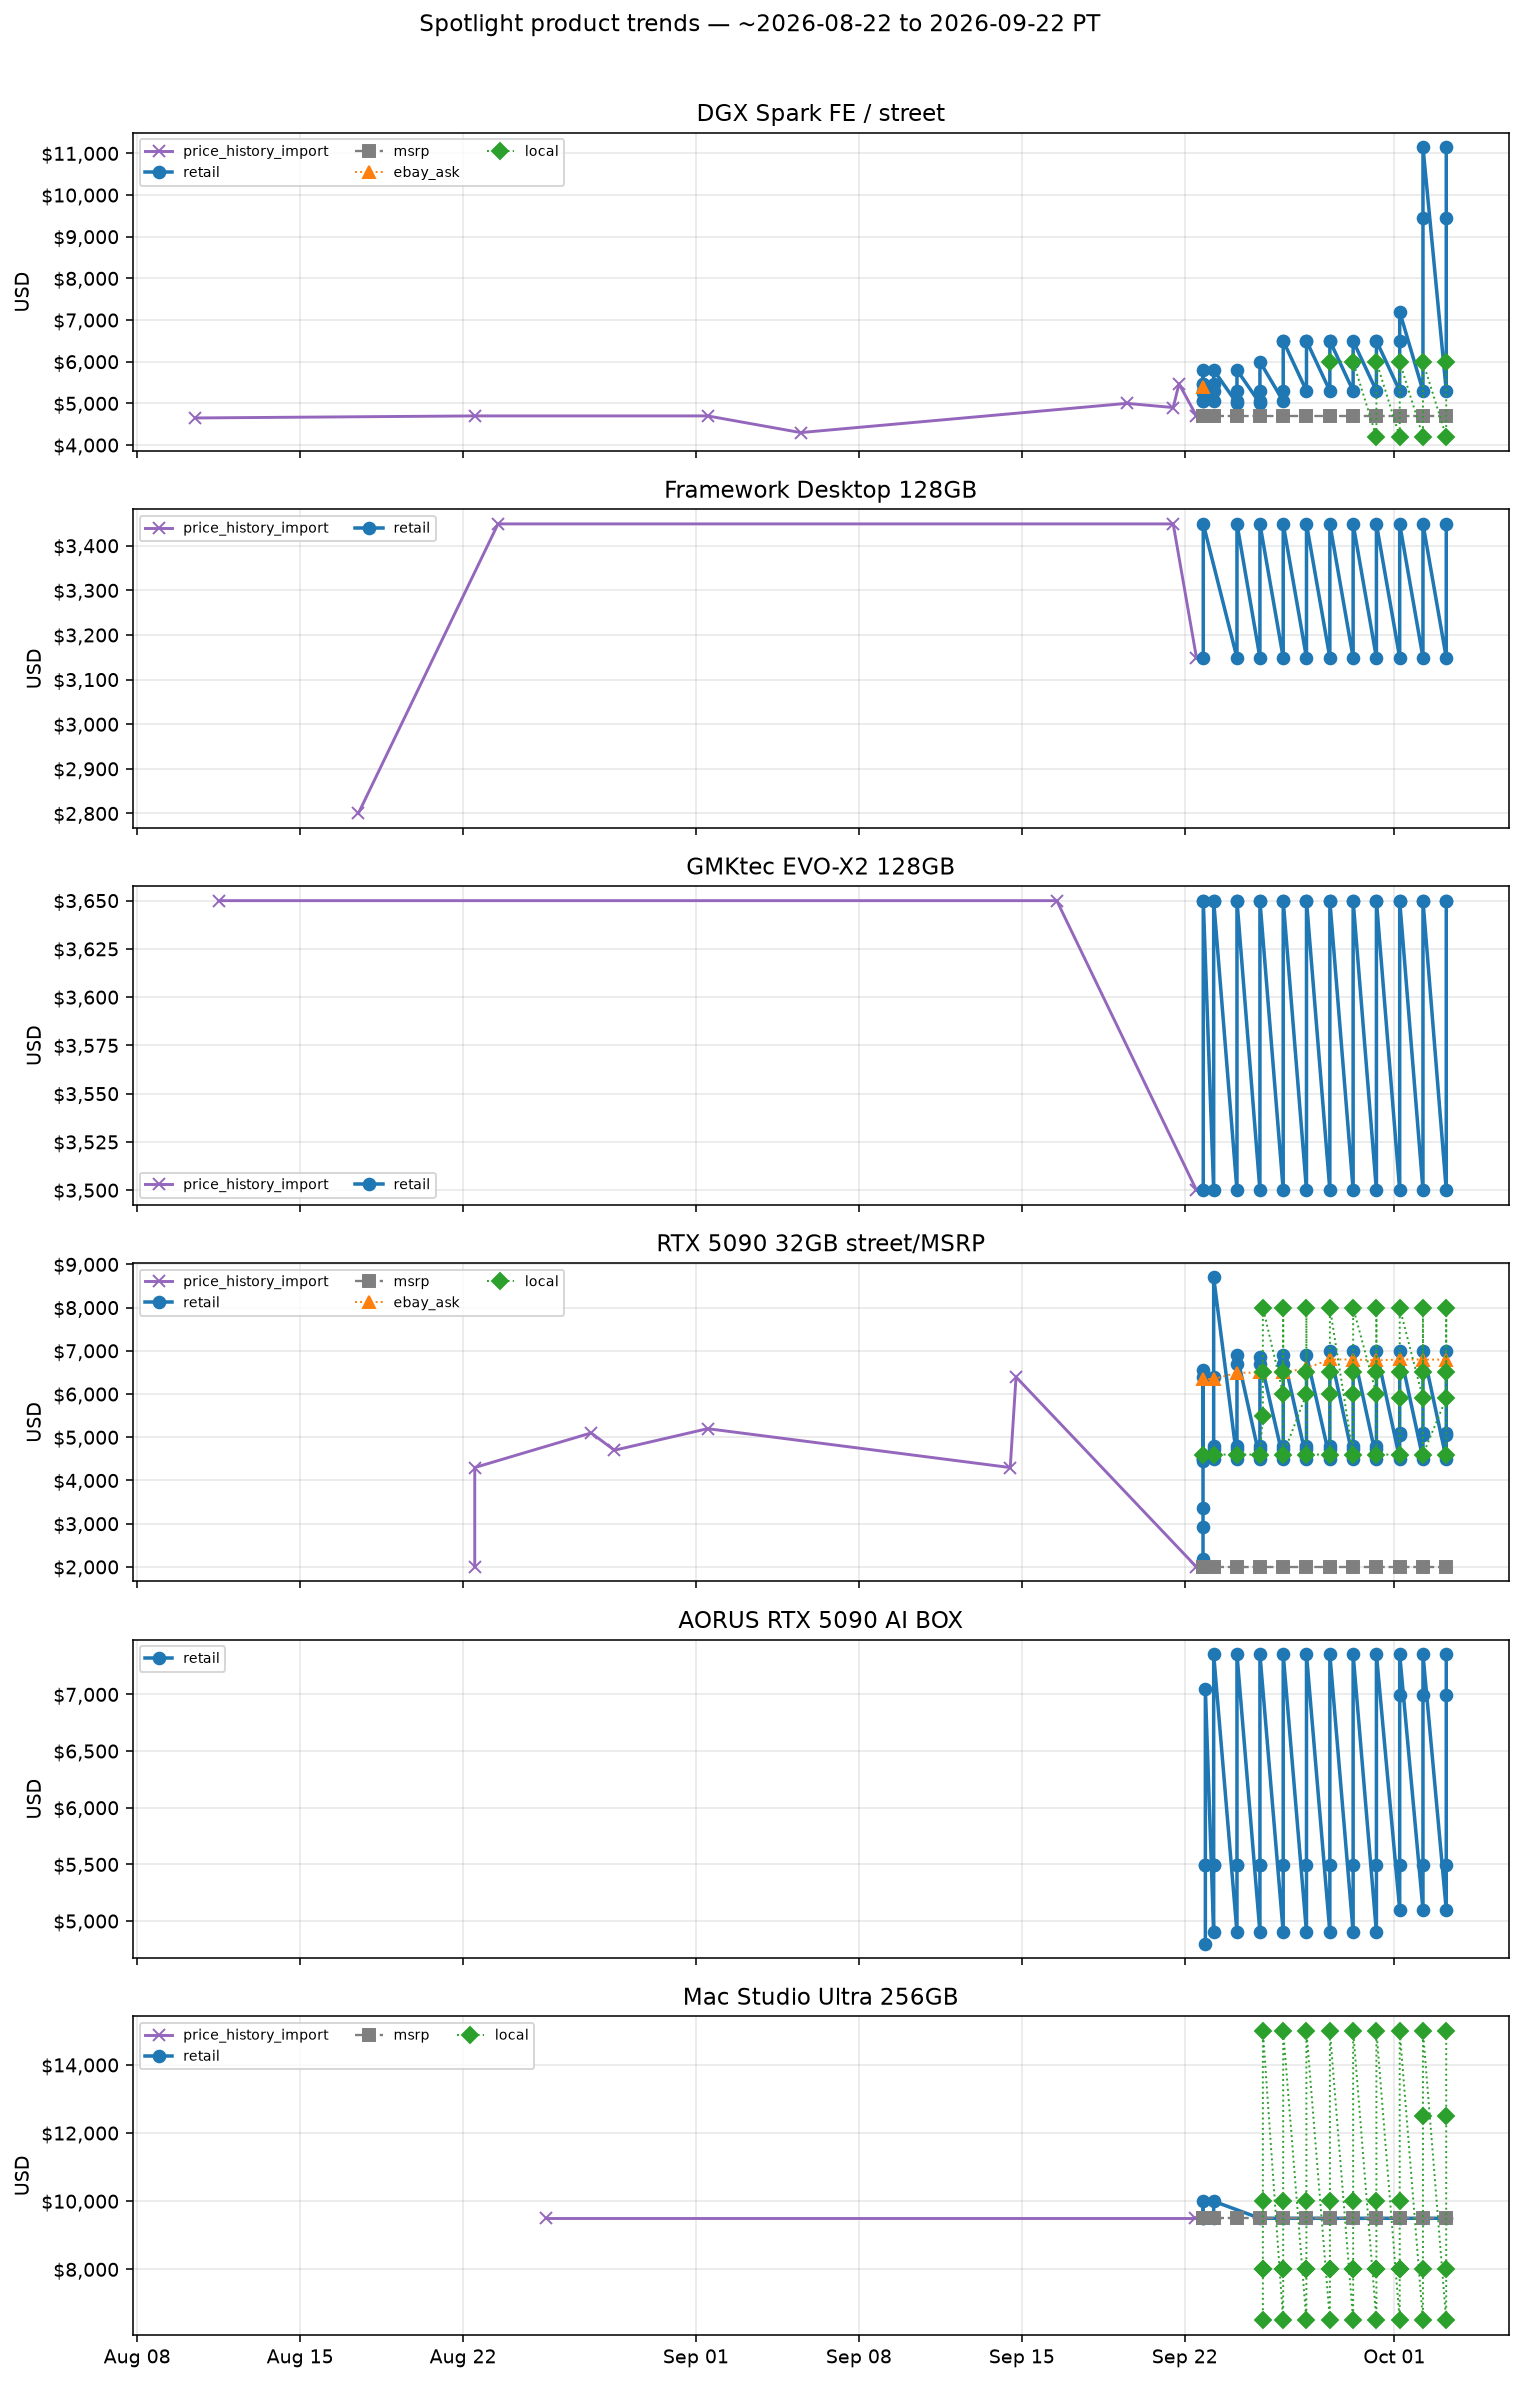Click the 'Oct 01' x-axis date label
The width and height of the screenshot is (1522, 2382).
tap(1394, 2357)
